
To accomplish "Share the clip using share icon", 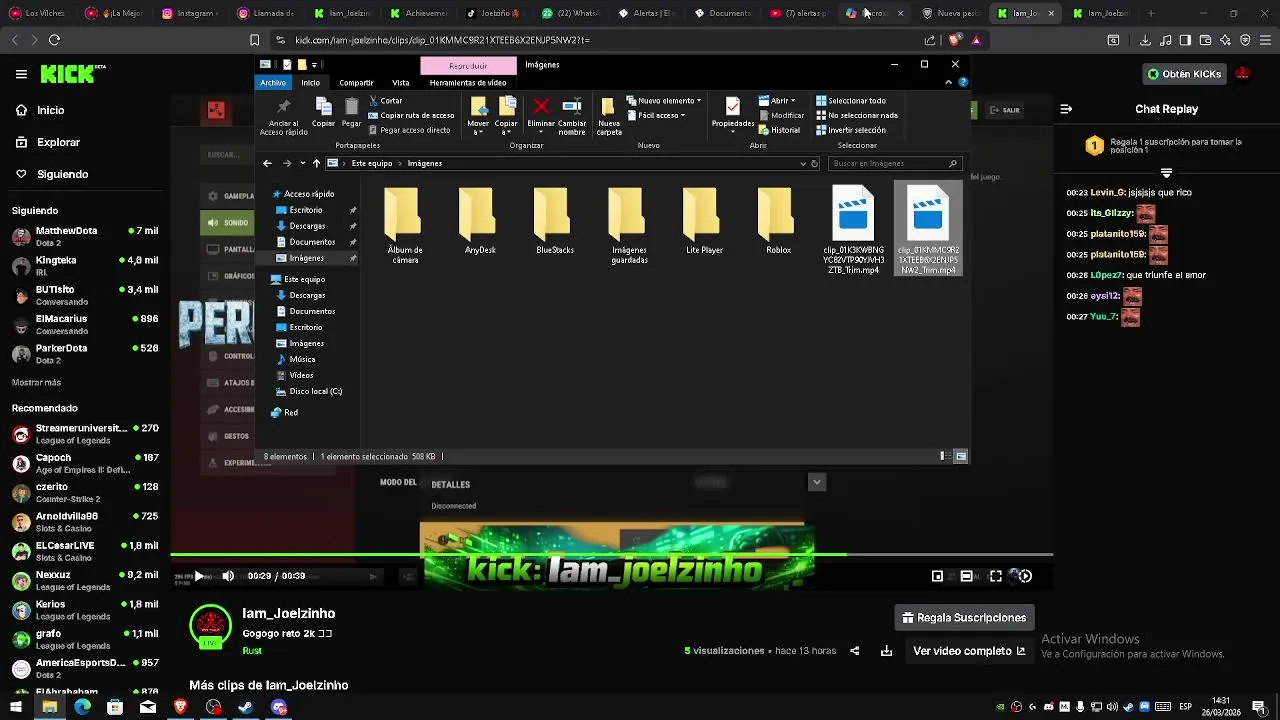I will [854, 651].
